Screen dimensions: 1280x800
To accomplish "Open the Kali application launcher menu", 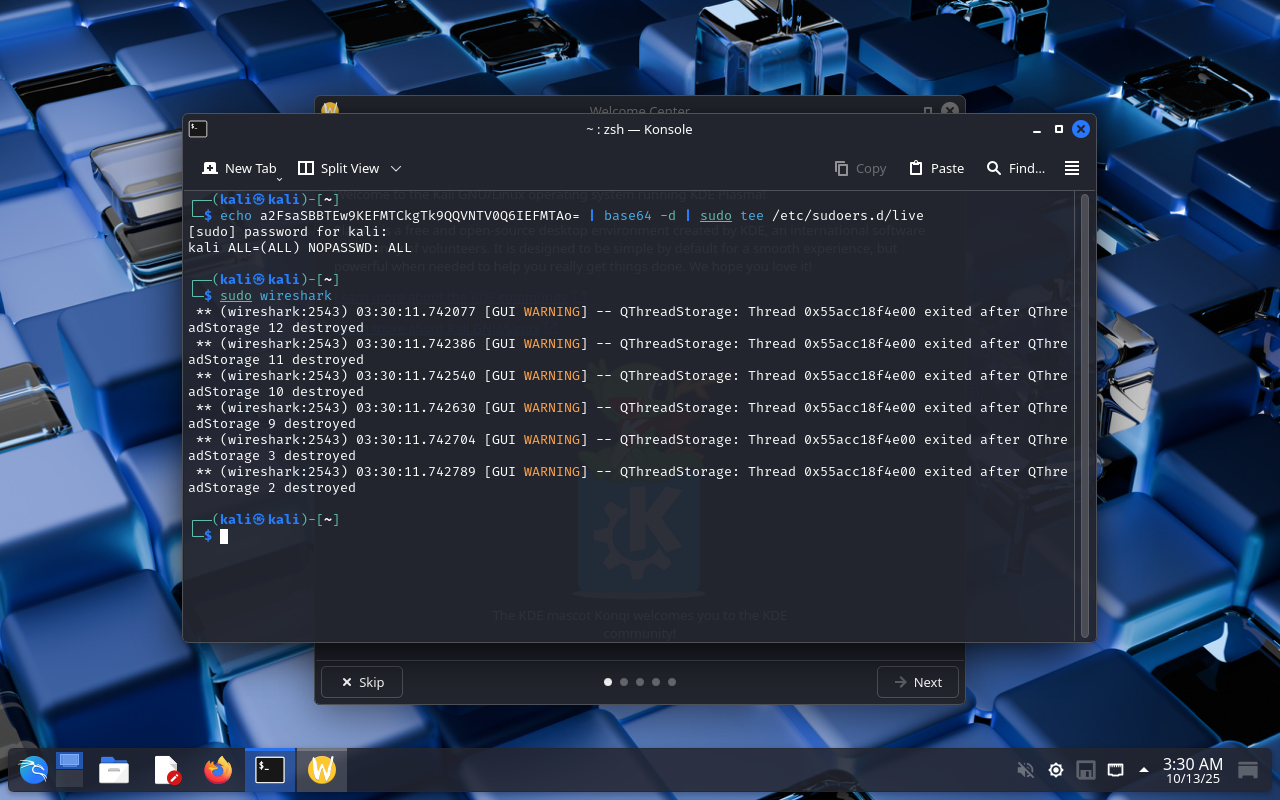I will (x=33, y=770).
